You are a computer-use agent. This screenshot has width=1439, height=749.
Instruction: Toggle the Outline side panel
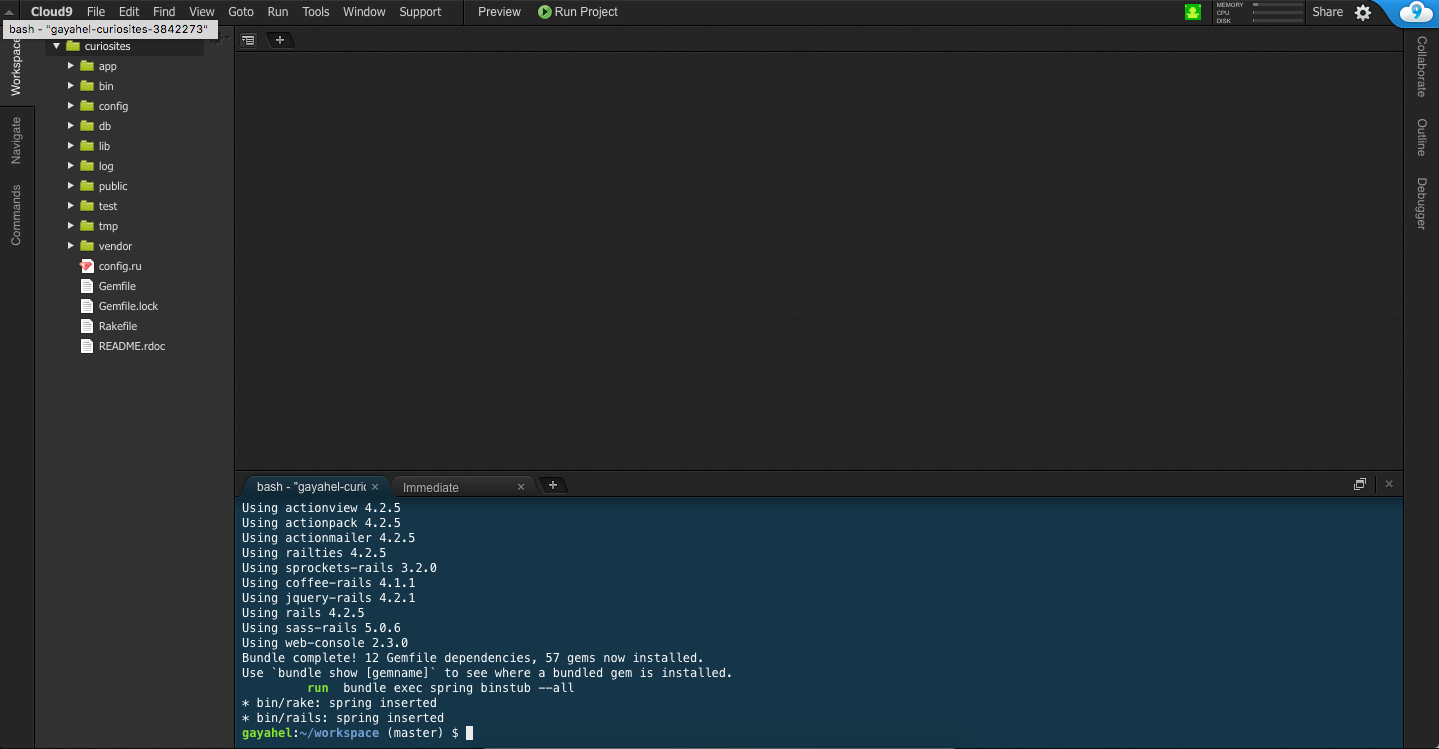click(x=1421, y=138)
